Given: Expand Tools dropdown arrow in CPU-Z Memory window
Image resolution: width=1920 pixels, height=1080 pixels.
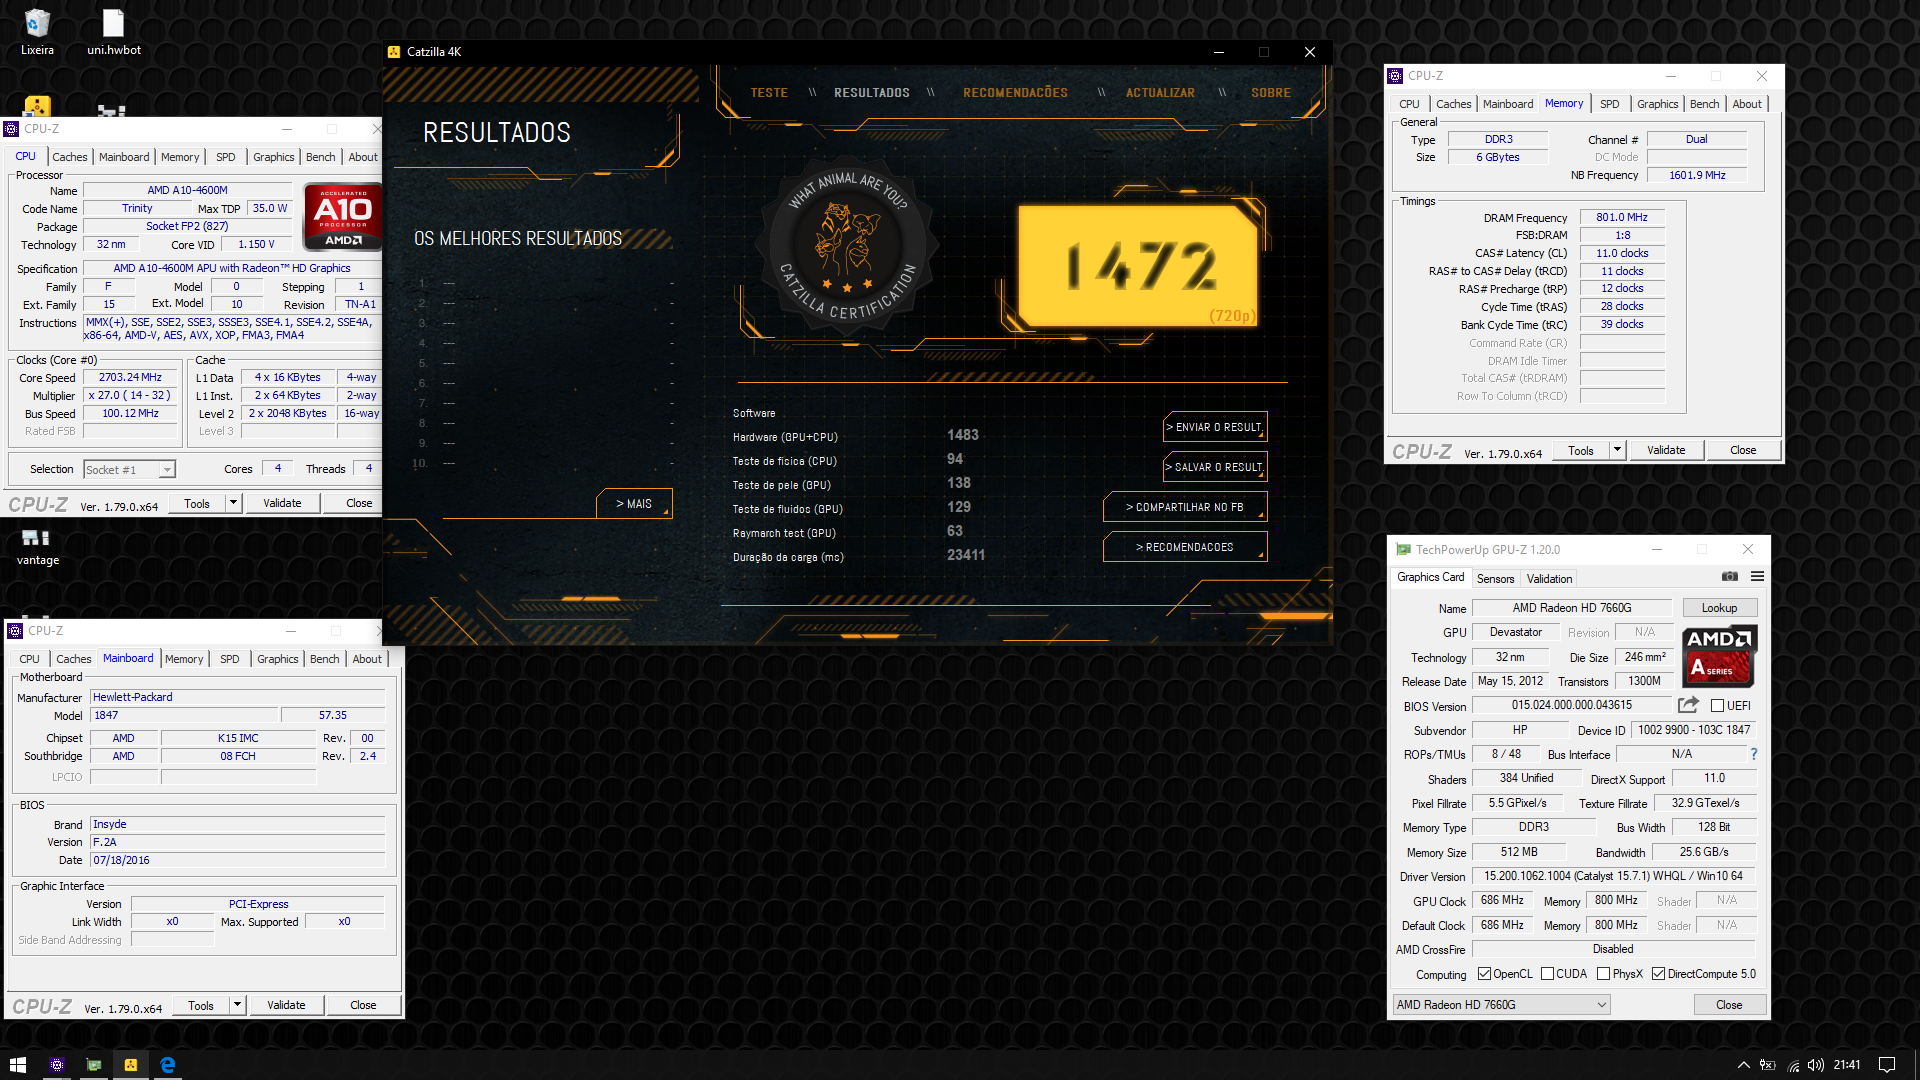Looking at the screenshot, I should pyautogui.click(x=1618, y=450).
